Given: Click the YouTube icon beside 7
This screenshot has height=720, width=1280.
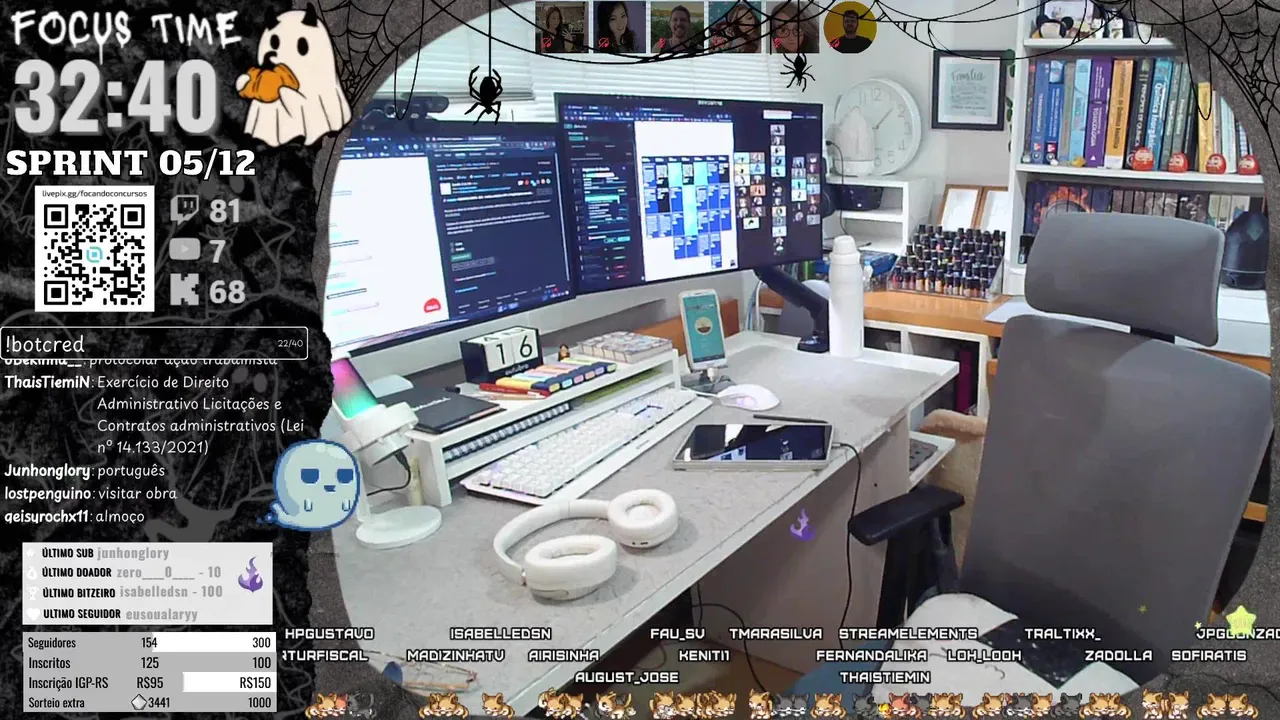Looking at the screenshot, I should pyautogui.click(x=184, y=251).
